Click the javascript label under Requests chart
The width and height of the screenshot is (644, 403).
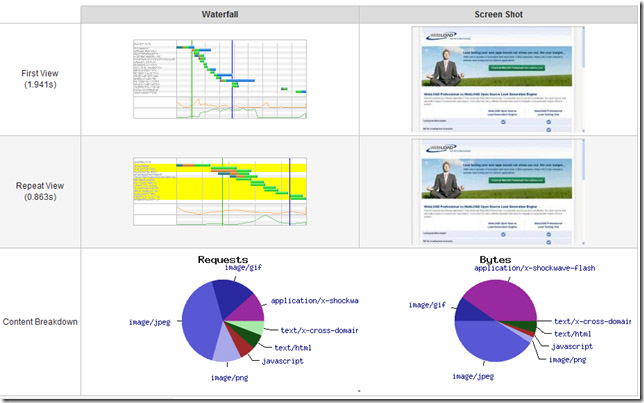point(283,360)
